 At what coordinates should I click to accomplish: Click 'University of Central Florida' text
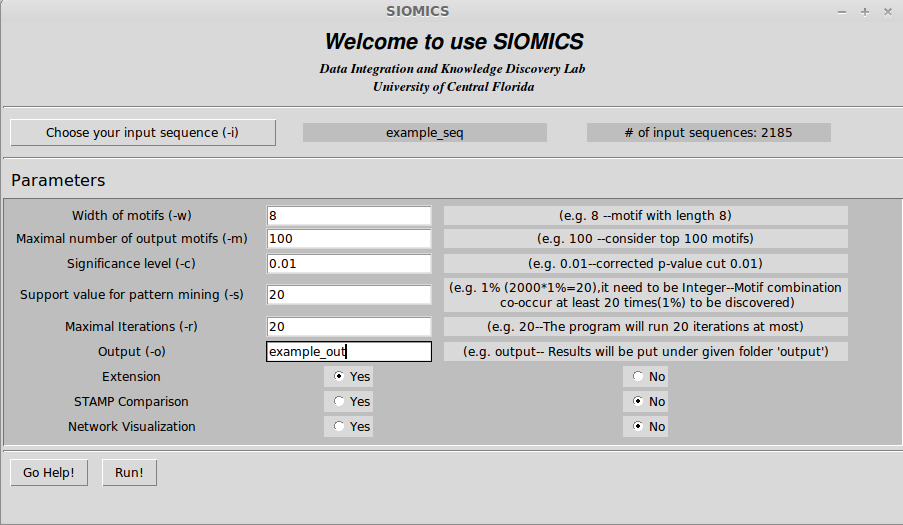453,87
